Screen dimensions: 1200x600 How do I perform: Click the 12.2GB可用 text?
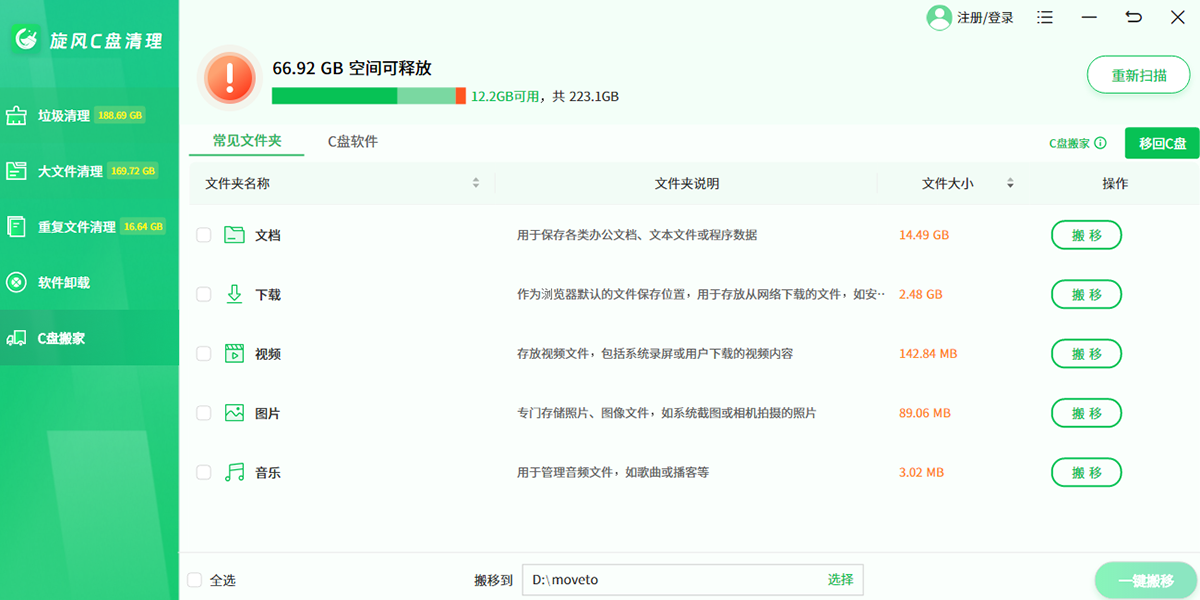(x=505, y=97)
